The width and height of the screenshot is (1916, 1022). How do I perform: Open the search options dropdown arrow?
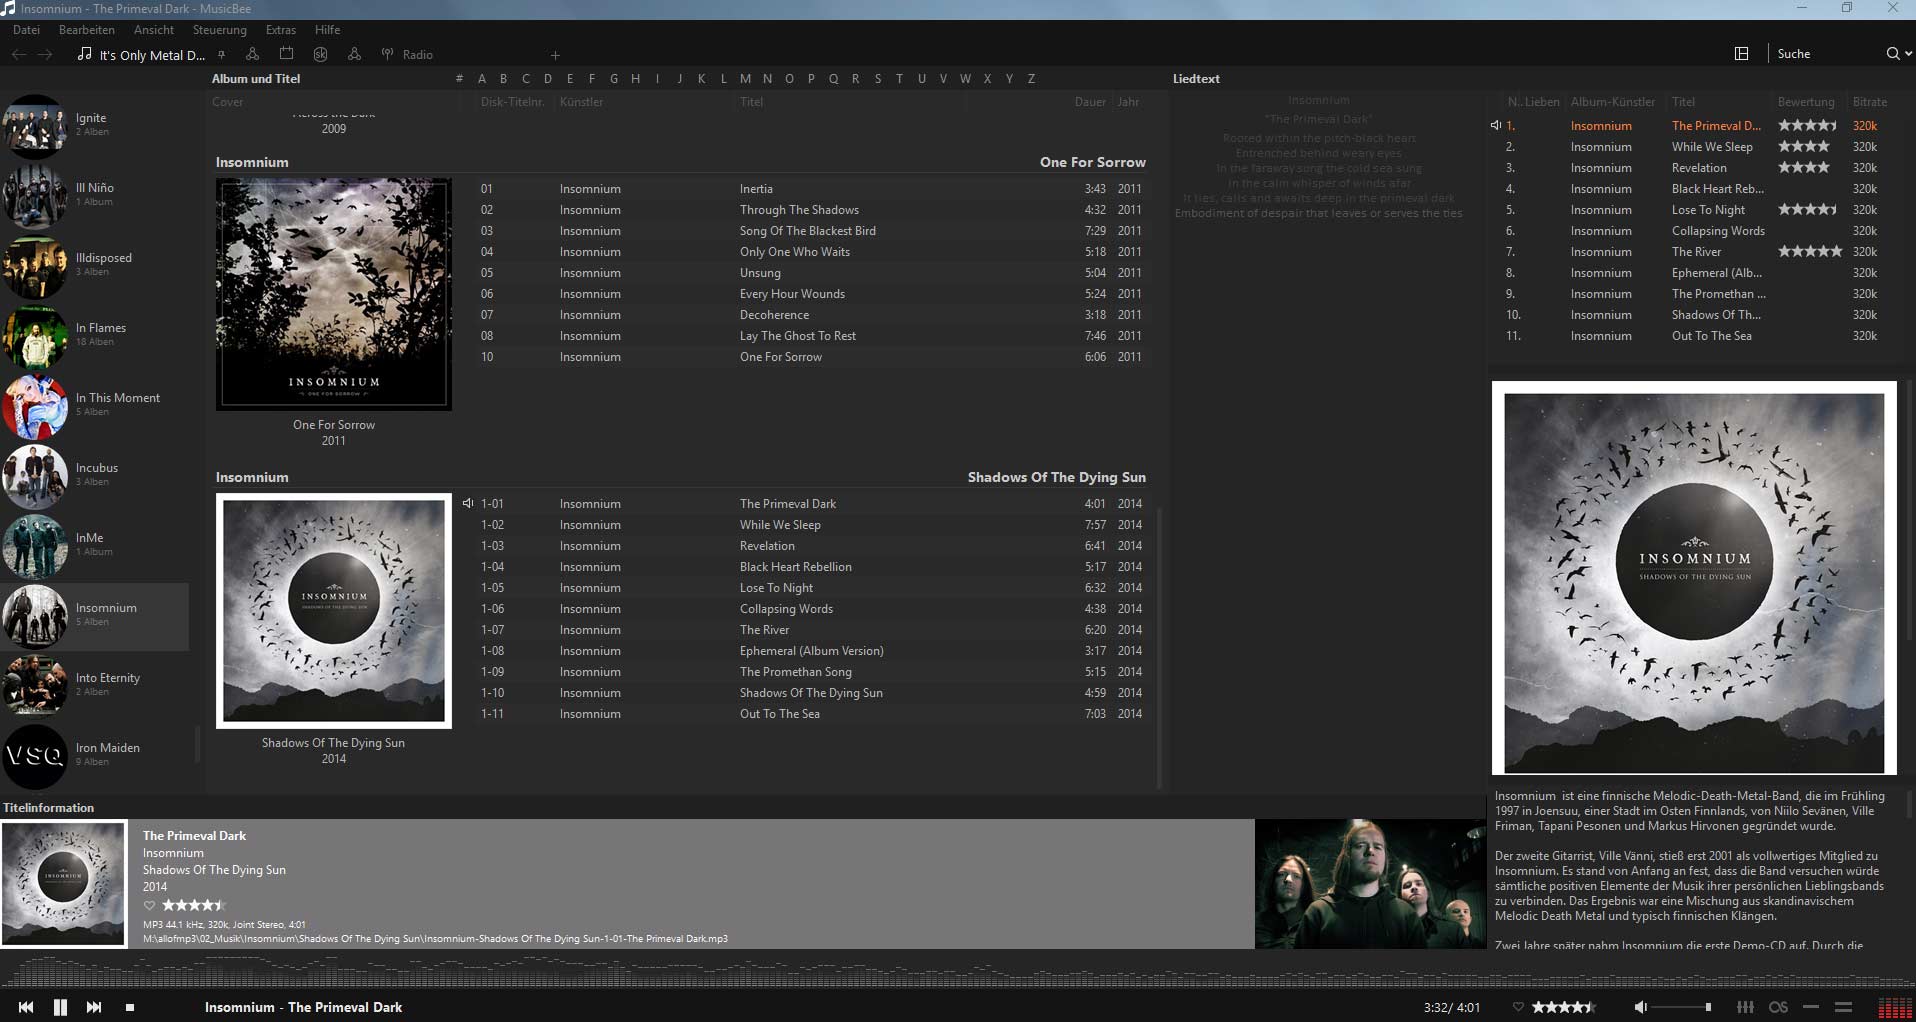coord(1909,54)
